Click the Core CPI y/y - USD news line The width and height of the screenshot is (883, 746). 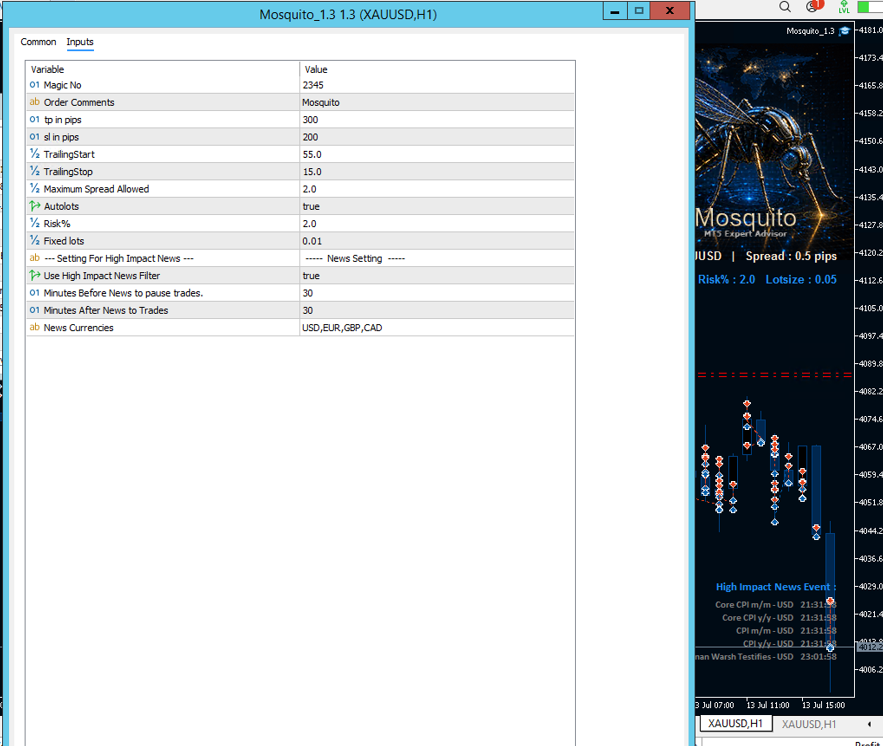tap(779, 618)
